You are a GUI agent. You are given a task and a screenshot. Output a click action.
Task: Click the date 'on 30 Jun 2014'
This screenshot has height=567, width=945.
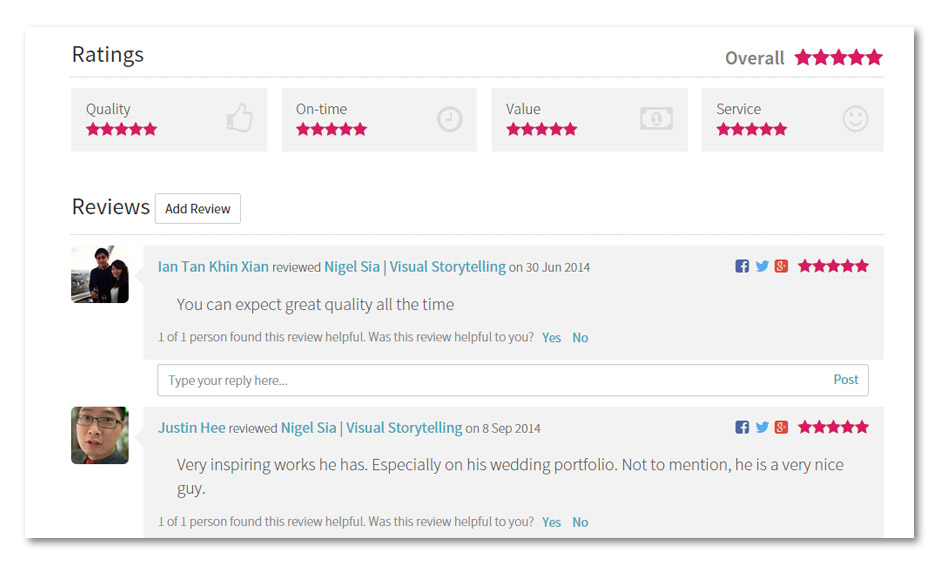click(550, 268)
